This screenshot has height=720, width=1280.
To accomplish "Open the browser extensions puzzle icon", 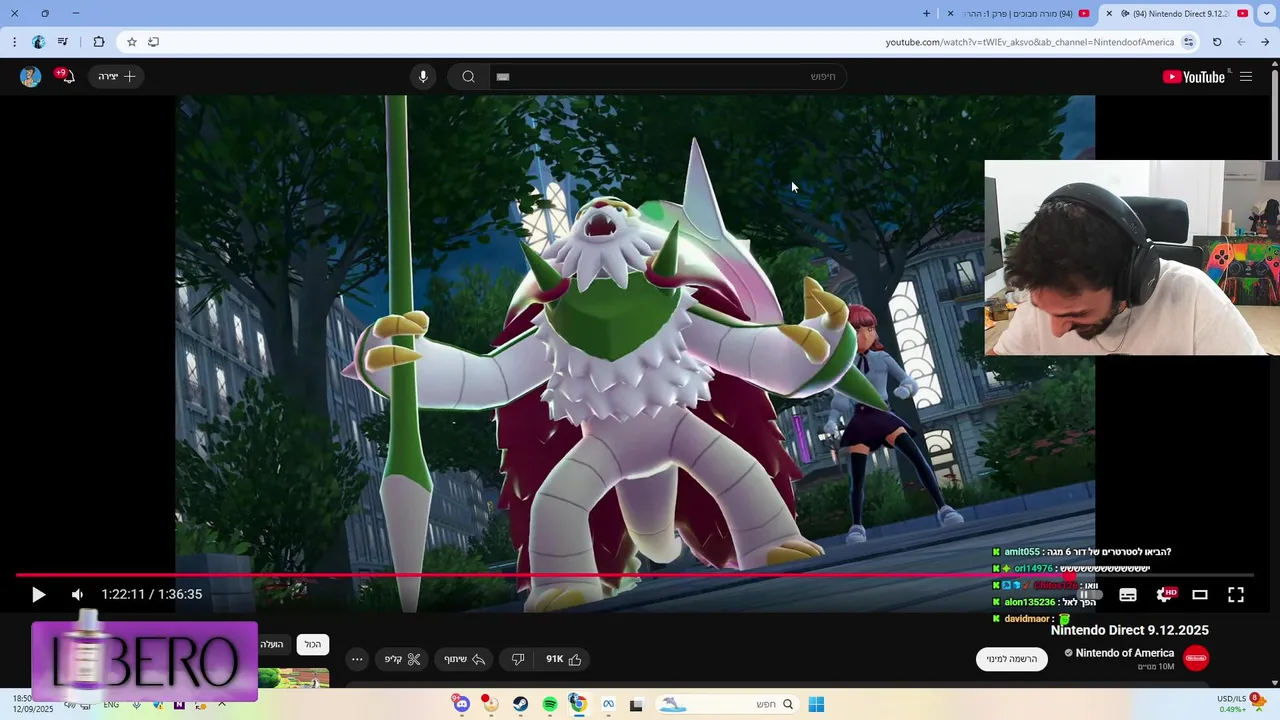I will tap(98, 42).
